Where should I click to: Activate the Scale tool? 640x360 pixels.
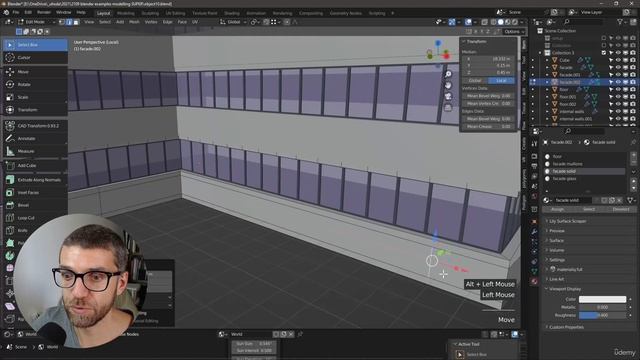(35, 97)
